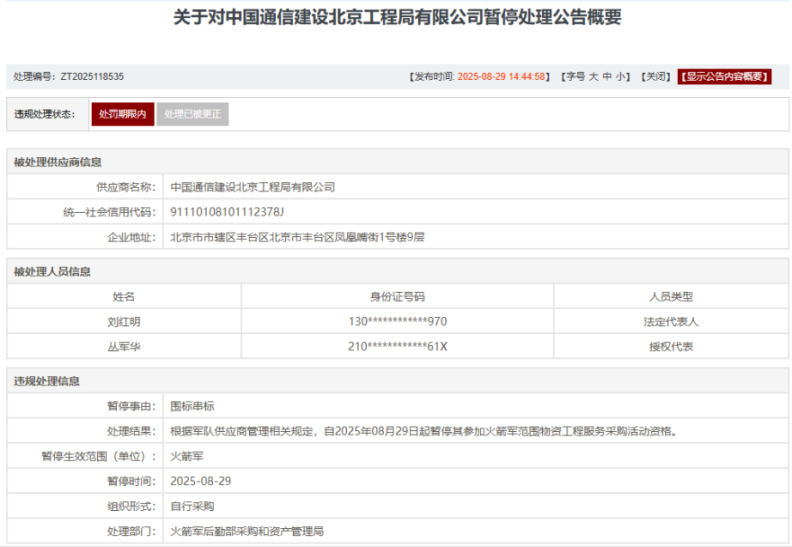Click the 显示公告内容概要 button
Screen dimensions: 792x547
click(x=724, y=77)
